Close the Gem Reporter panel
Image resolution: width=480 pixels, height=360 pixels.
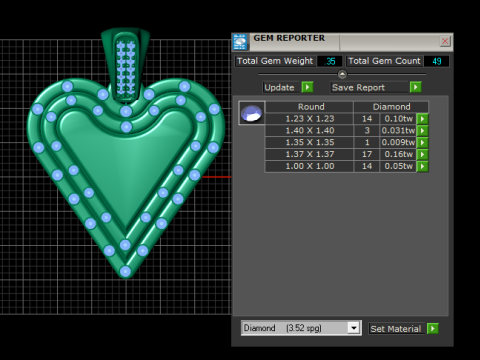click(x=445, y=41)
